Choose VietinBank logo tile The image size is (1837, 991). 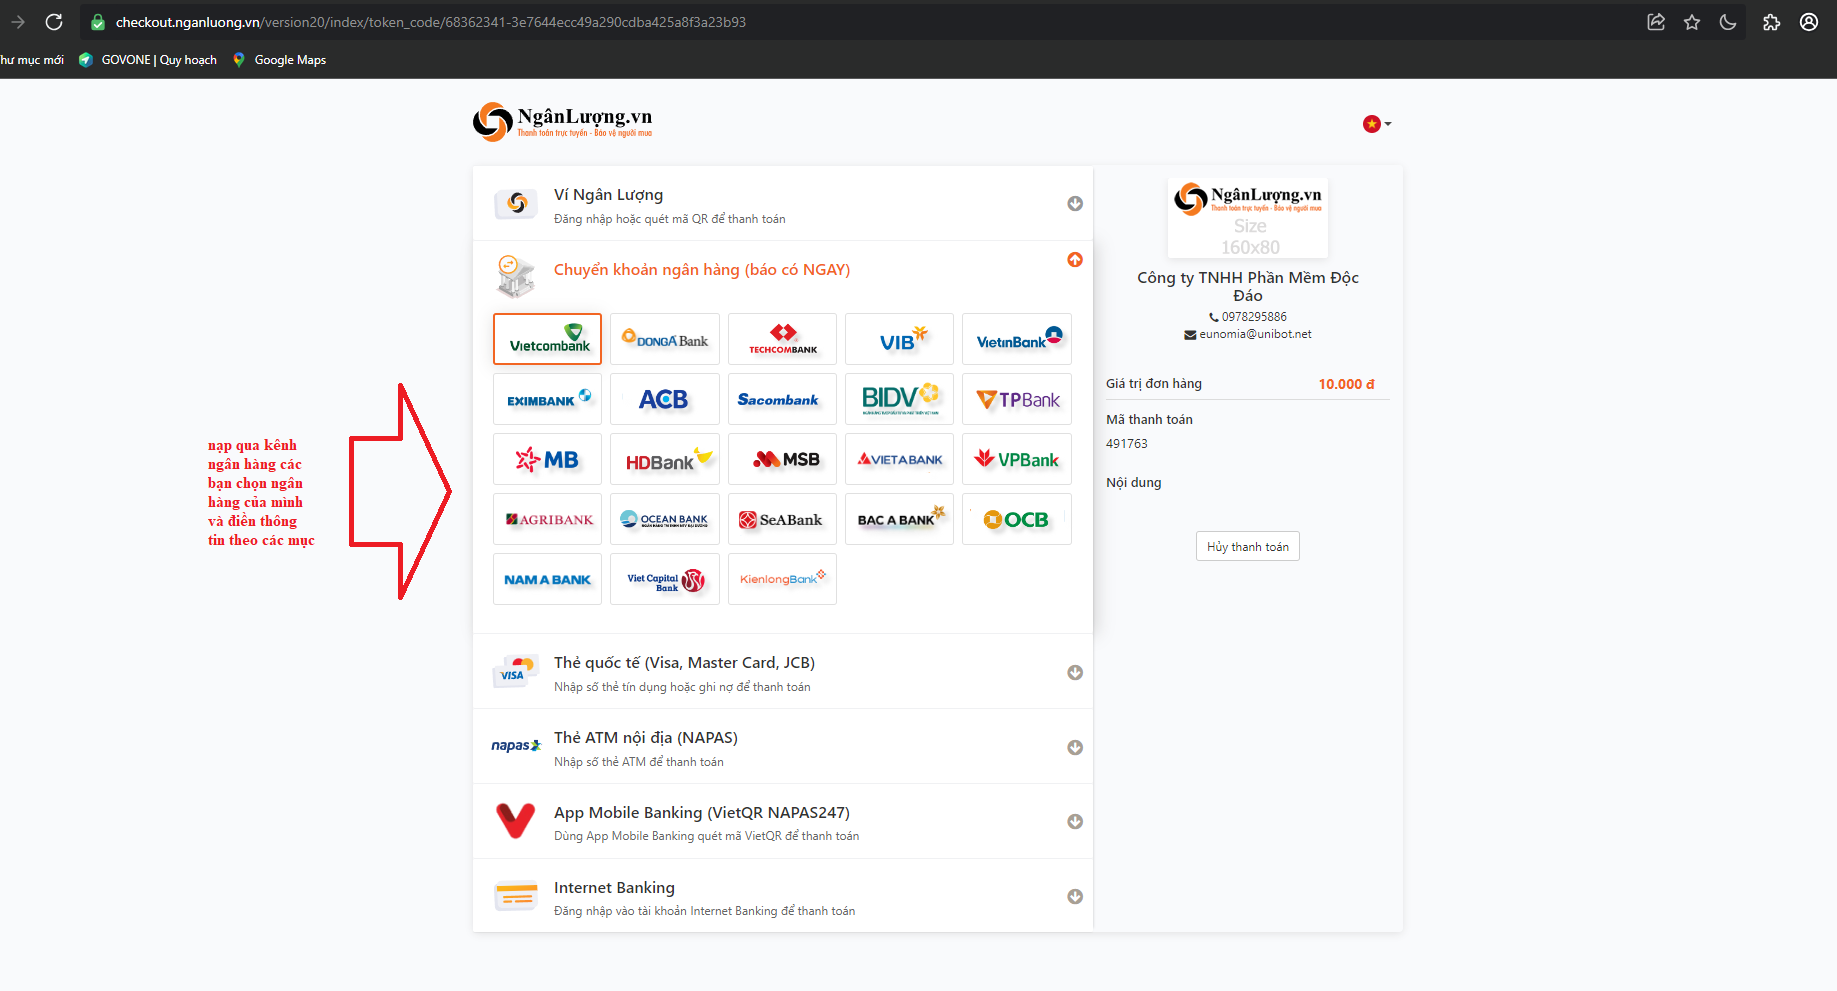[1017, 339]
